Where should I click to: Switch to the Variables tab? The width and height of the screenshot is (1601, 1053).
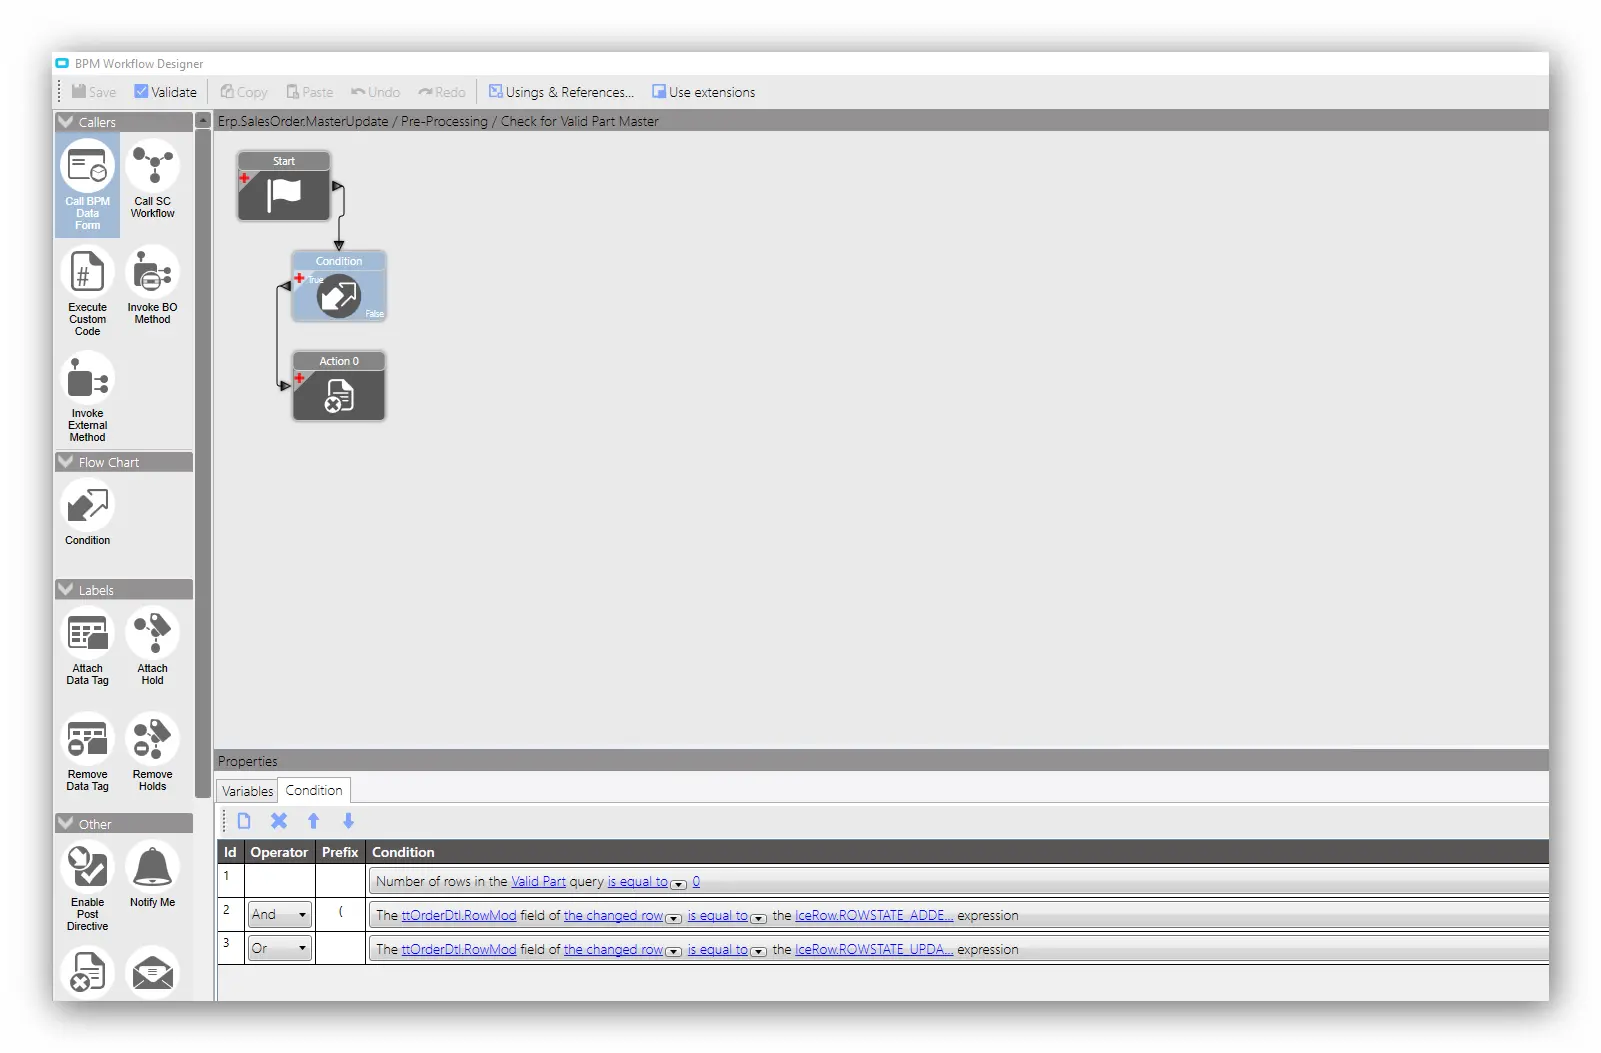(247, 791)
